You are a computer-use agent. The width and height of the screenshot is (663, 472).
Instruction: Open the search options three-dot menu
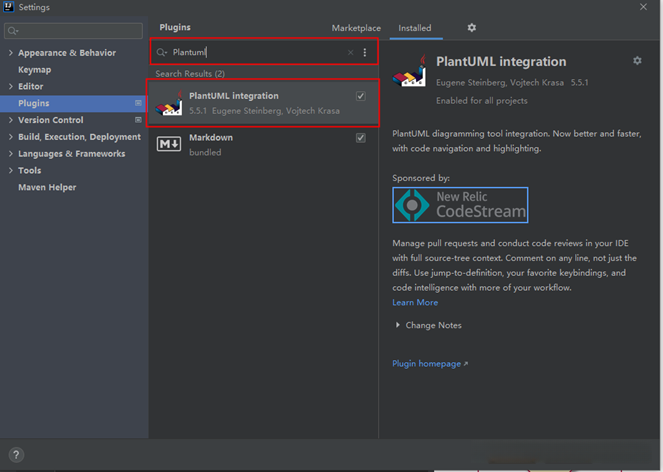[x=364, y=52]
